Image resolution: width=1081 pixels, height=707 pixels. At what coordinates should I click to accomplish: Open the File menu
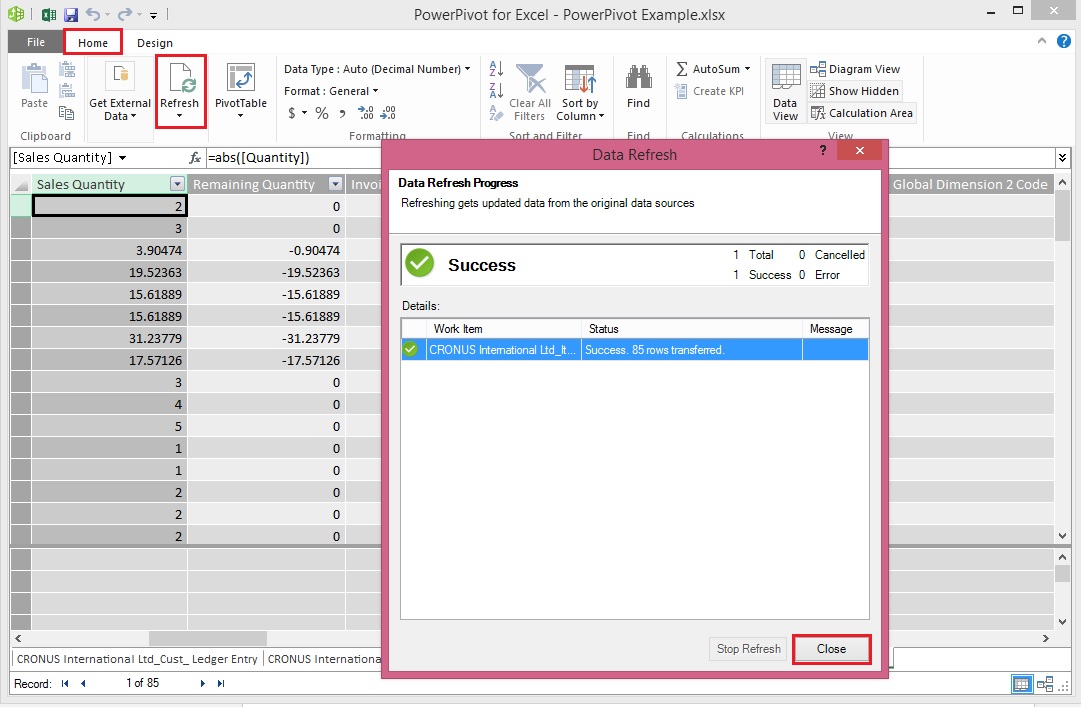pyautogui.click(x=34, y=43)
